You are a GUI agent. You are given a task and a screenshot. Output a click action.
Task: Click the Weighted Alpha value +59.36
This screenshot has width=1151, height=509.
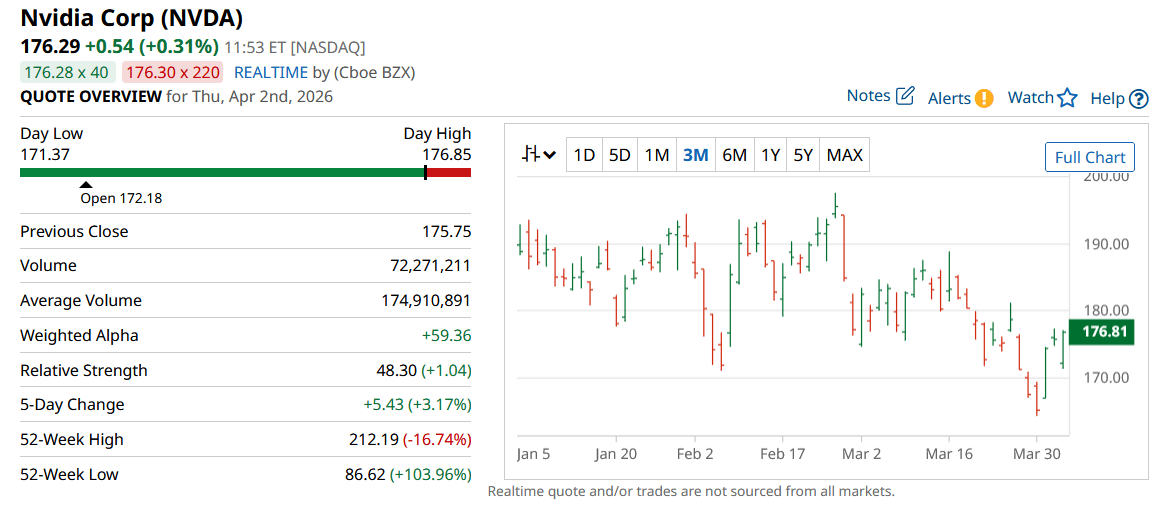coord(446,336)
